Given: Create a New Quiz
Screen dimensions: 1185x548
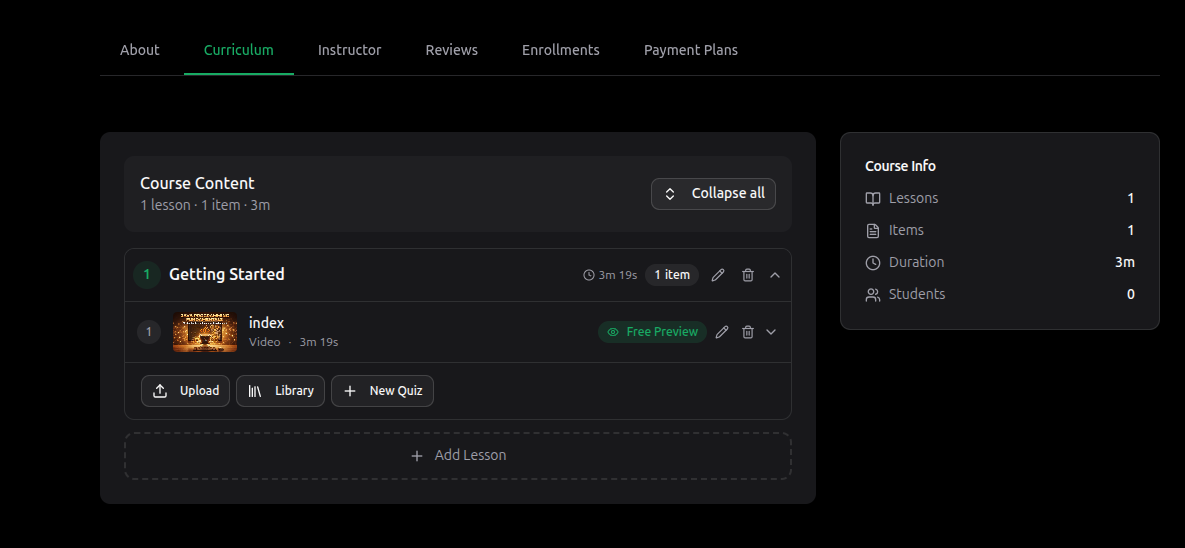Looking at the screenshot, I should coord(382,391).
